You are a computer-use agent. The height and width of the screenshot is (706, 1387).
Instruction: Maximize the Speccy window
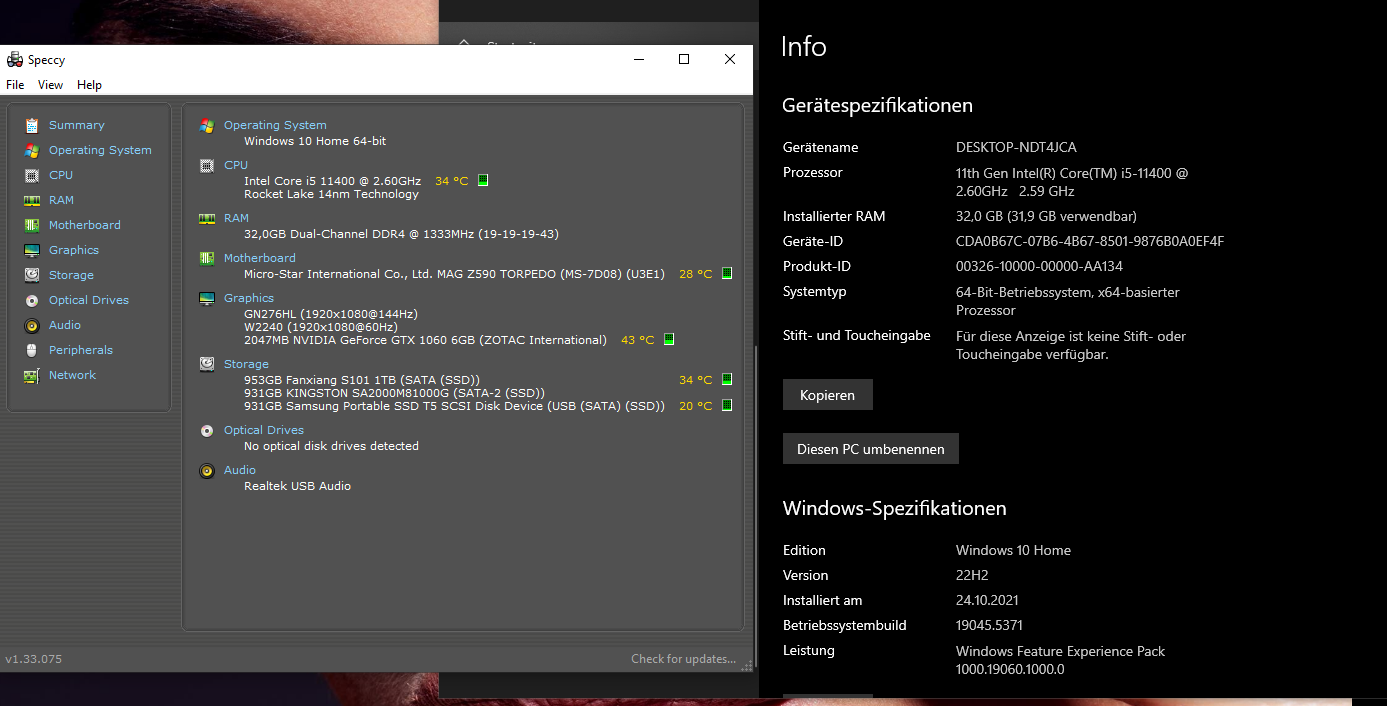click(x=684, y=59)
